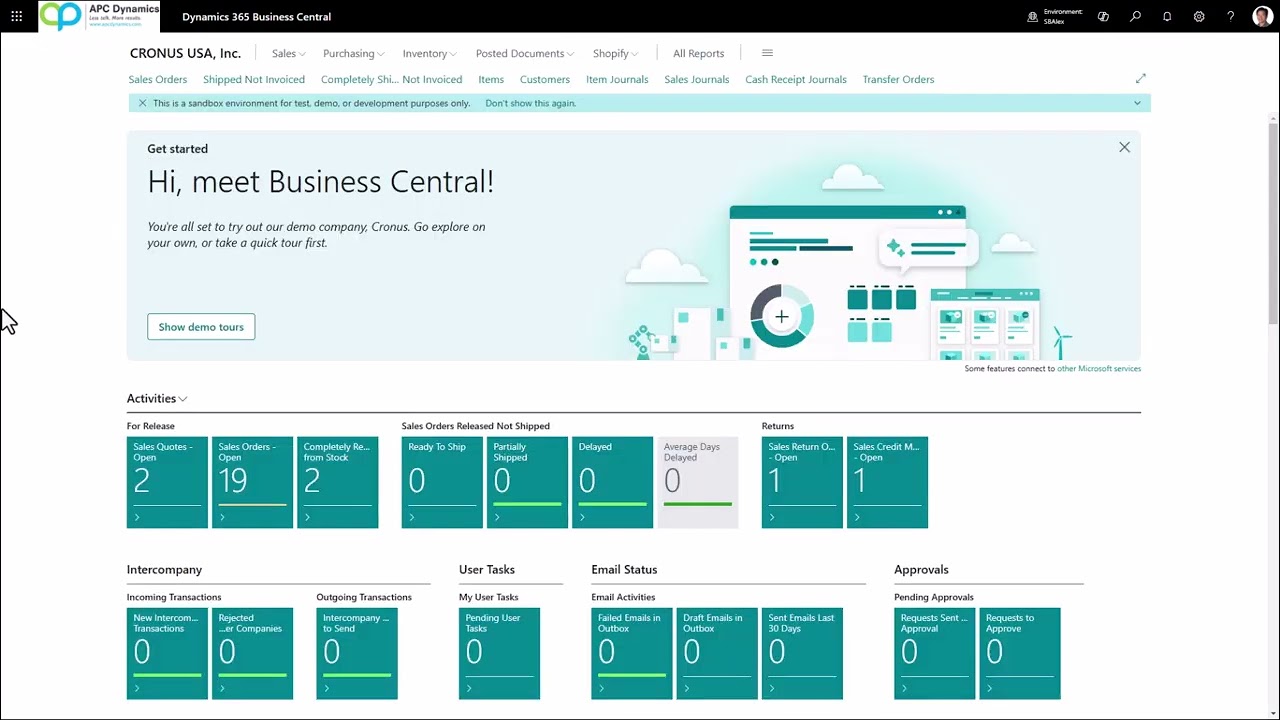Open Cash Receipt Journals
The width and height of the screenshot is (1280, 720).
[x=796, y=79]
